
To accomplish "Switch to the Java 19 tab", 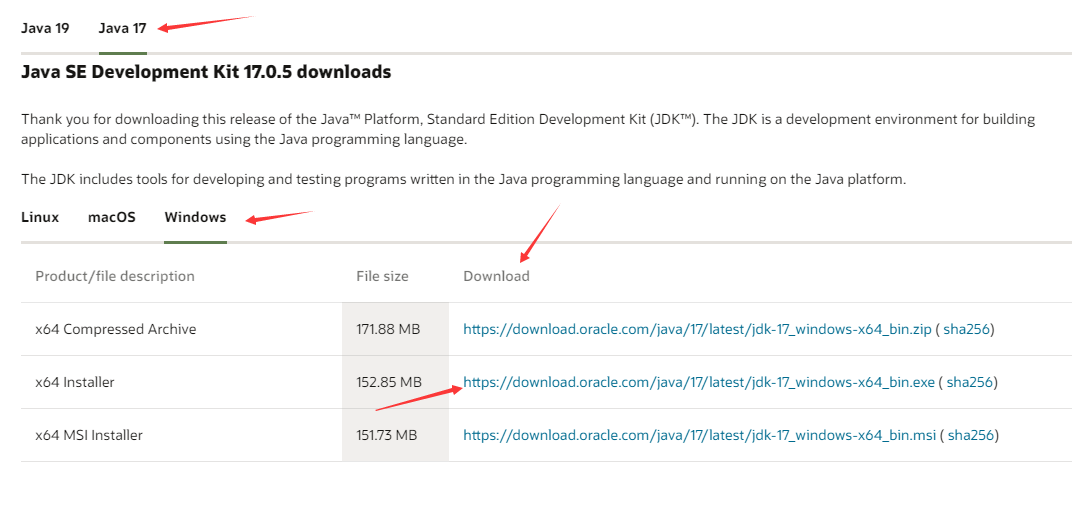I will 45,28.
